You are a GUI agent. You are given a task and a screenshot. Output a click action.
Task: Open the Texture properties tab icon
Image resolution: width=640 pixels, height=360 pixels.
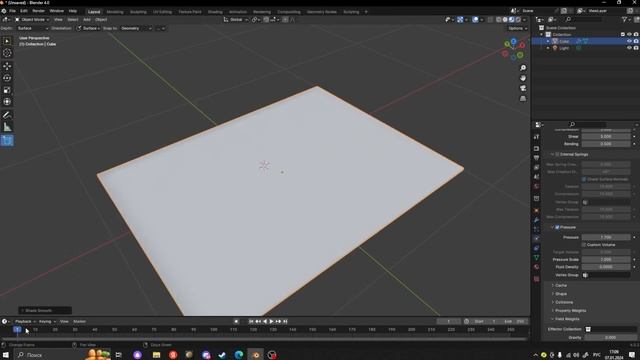pos(536,279)
